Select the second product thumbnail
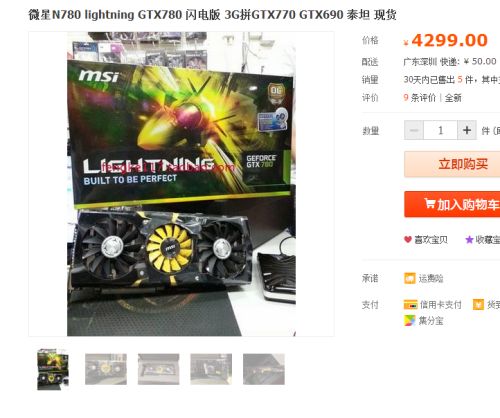The image size is (500, 418). coord(106,369)
